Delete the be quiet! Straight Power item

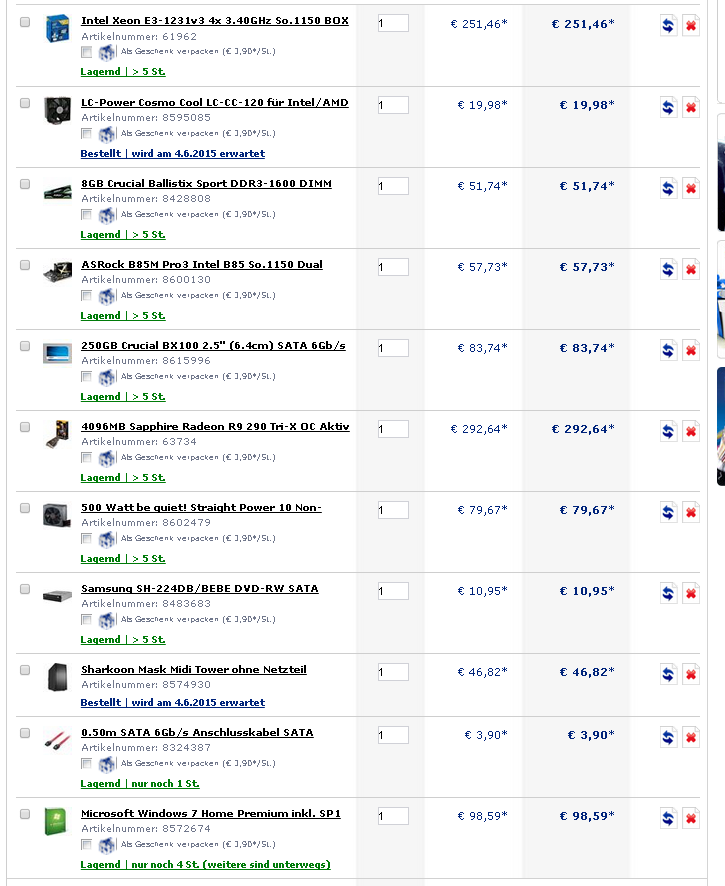click(x=690, y=512)
